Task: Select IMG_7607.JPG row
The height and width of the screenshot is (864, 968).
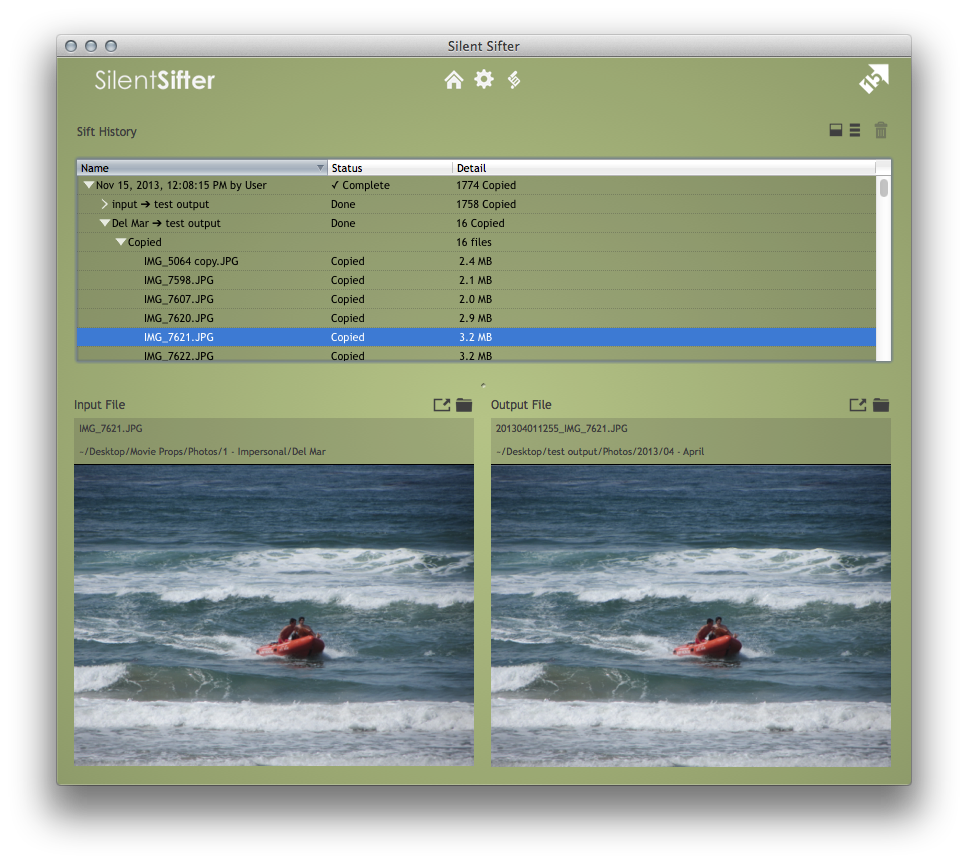Action: 476,299
